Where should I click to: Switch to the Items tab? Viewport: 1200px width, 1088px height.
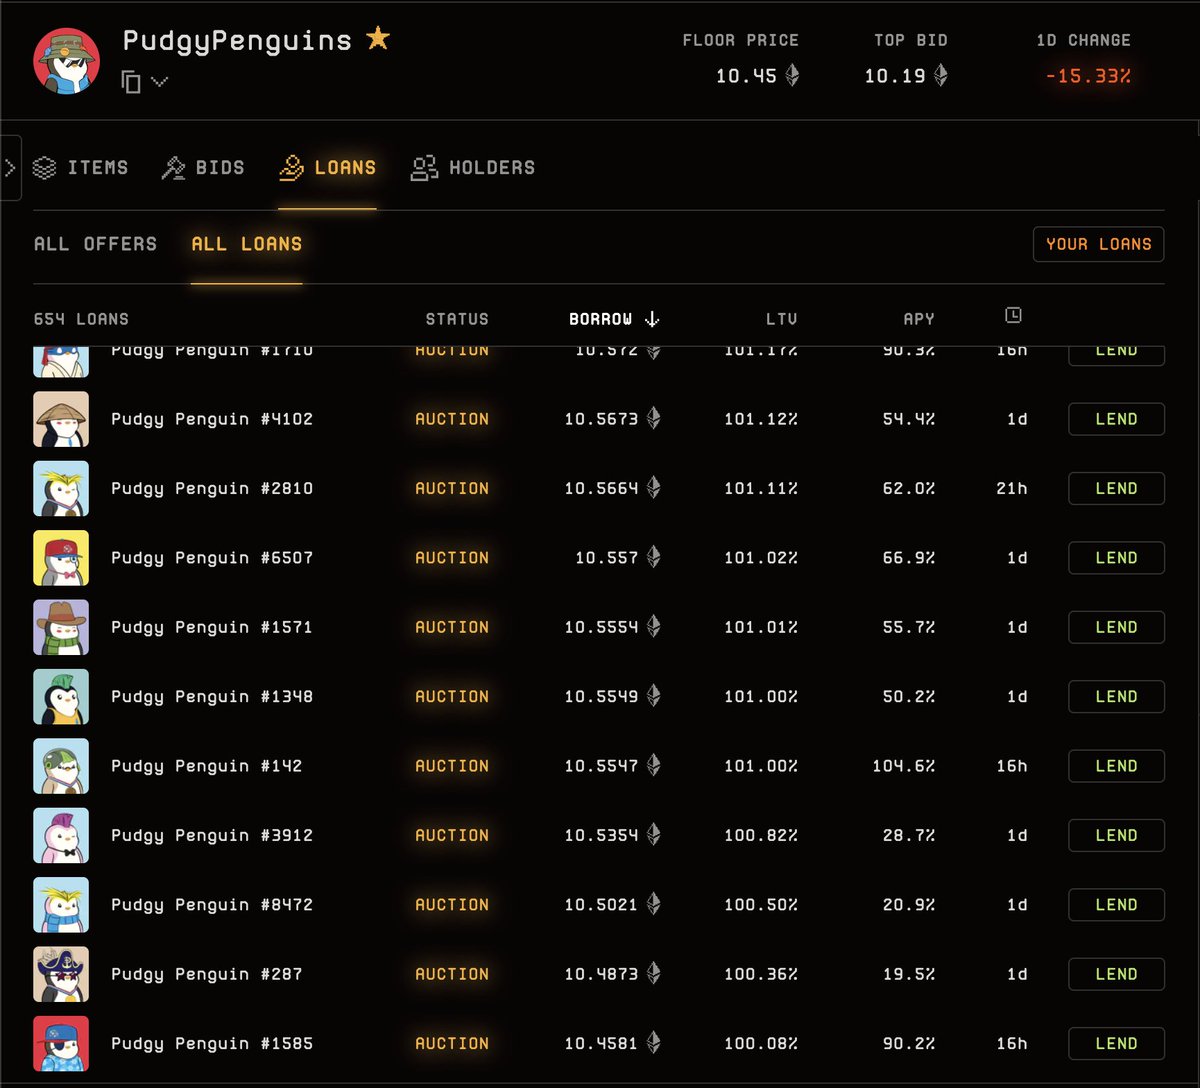click(80, 168)
